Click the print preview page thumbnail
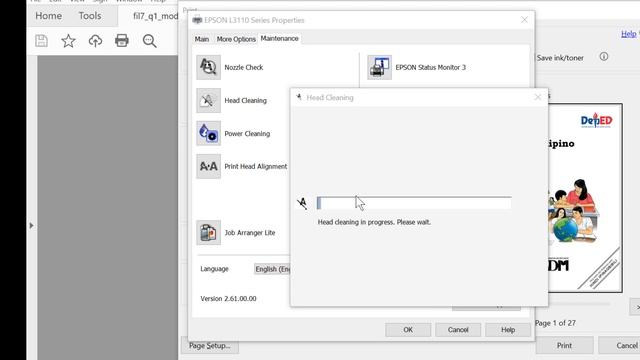Image resolution: width=640 pixels, height=360 pixels. pyautogui.click(x=585, y=198)
